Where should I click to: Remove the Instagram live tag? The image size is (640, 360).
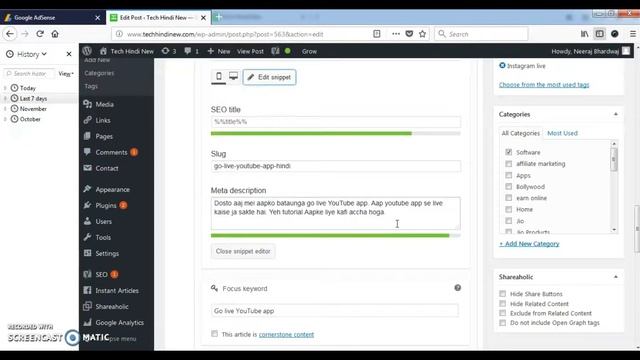pos(502,65)
